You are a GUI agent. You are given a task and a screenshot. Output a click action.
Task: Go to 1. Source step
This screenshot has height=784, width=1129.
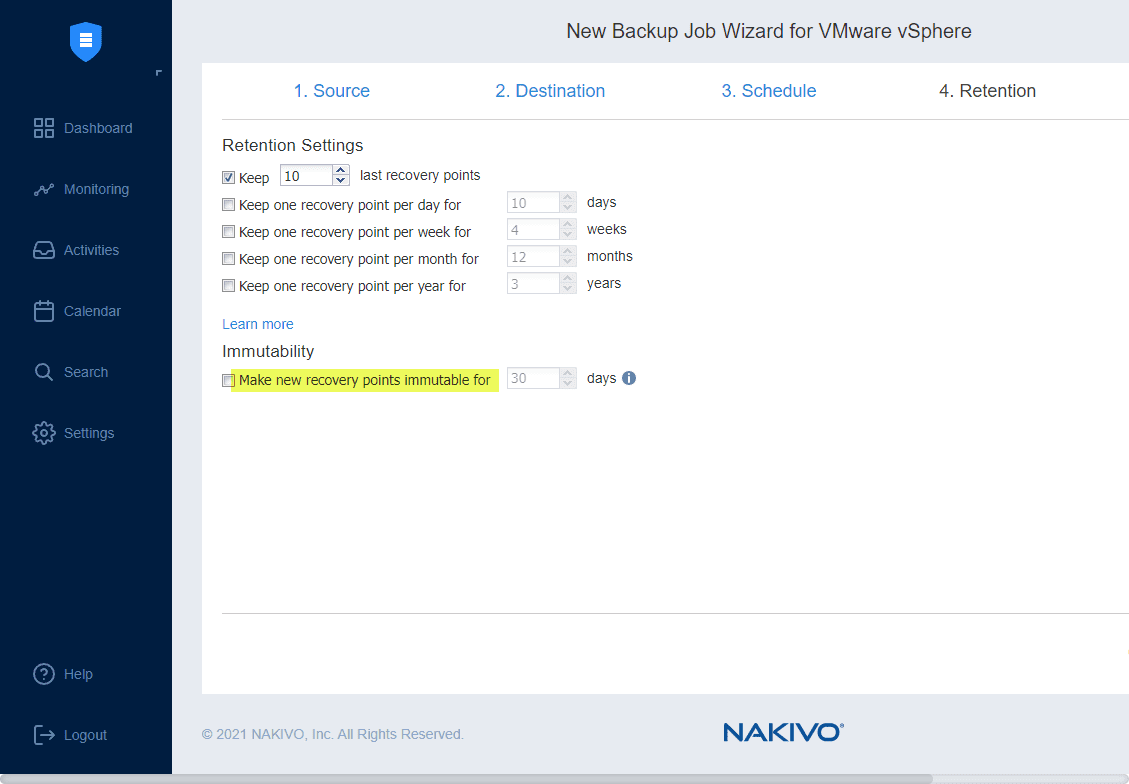332,91
